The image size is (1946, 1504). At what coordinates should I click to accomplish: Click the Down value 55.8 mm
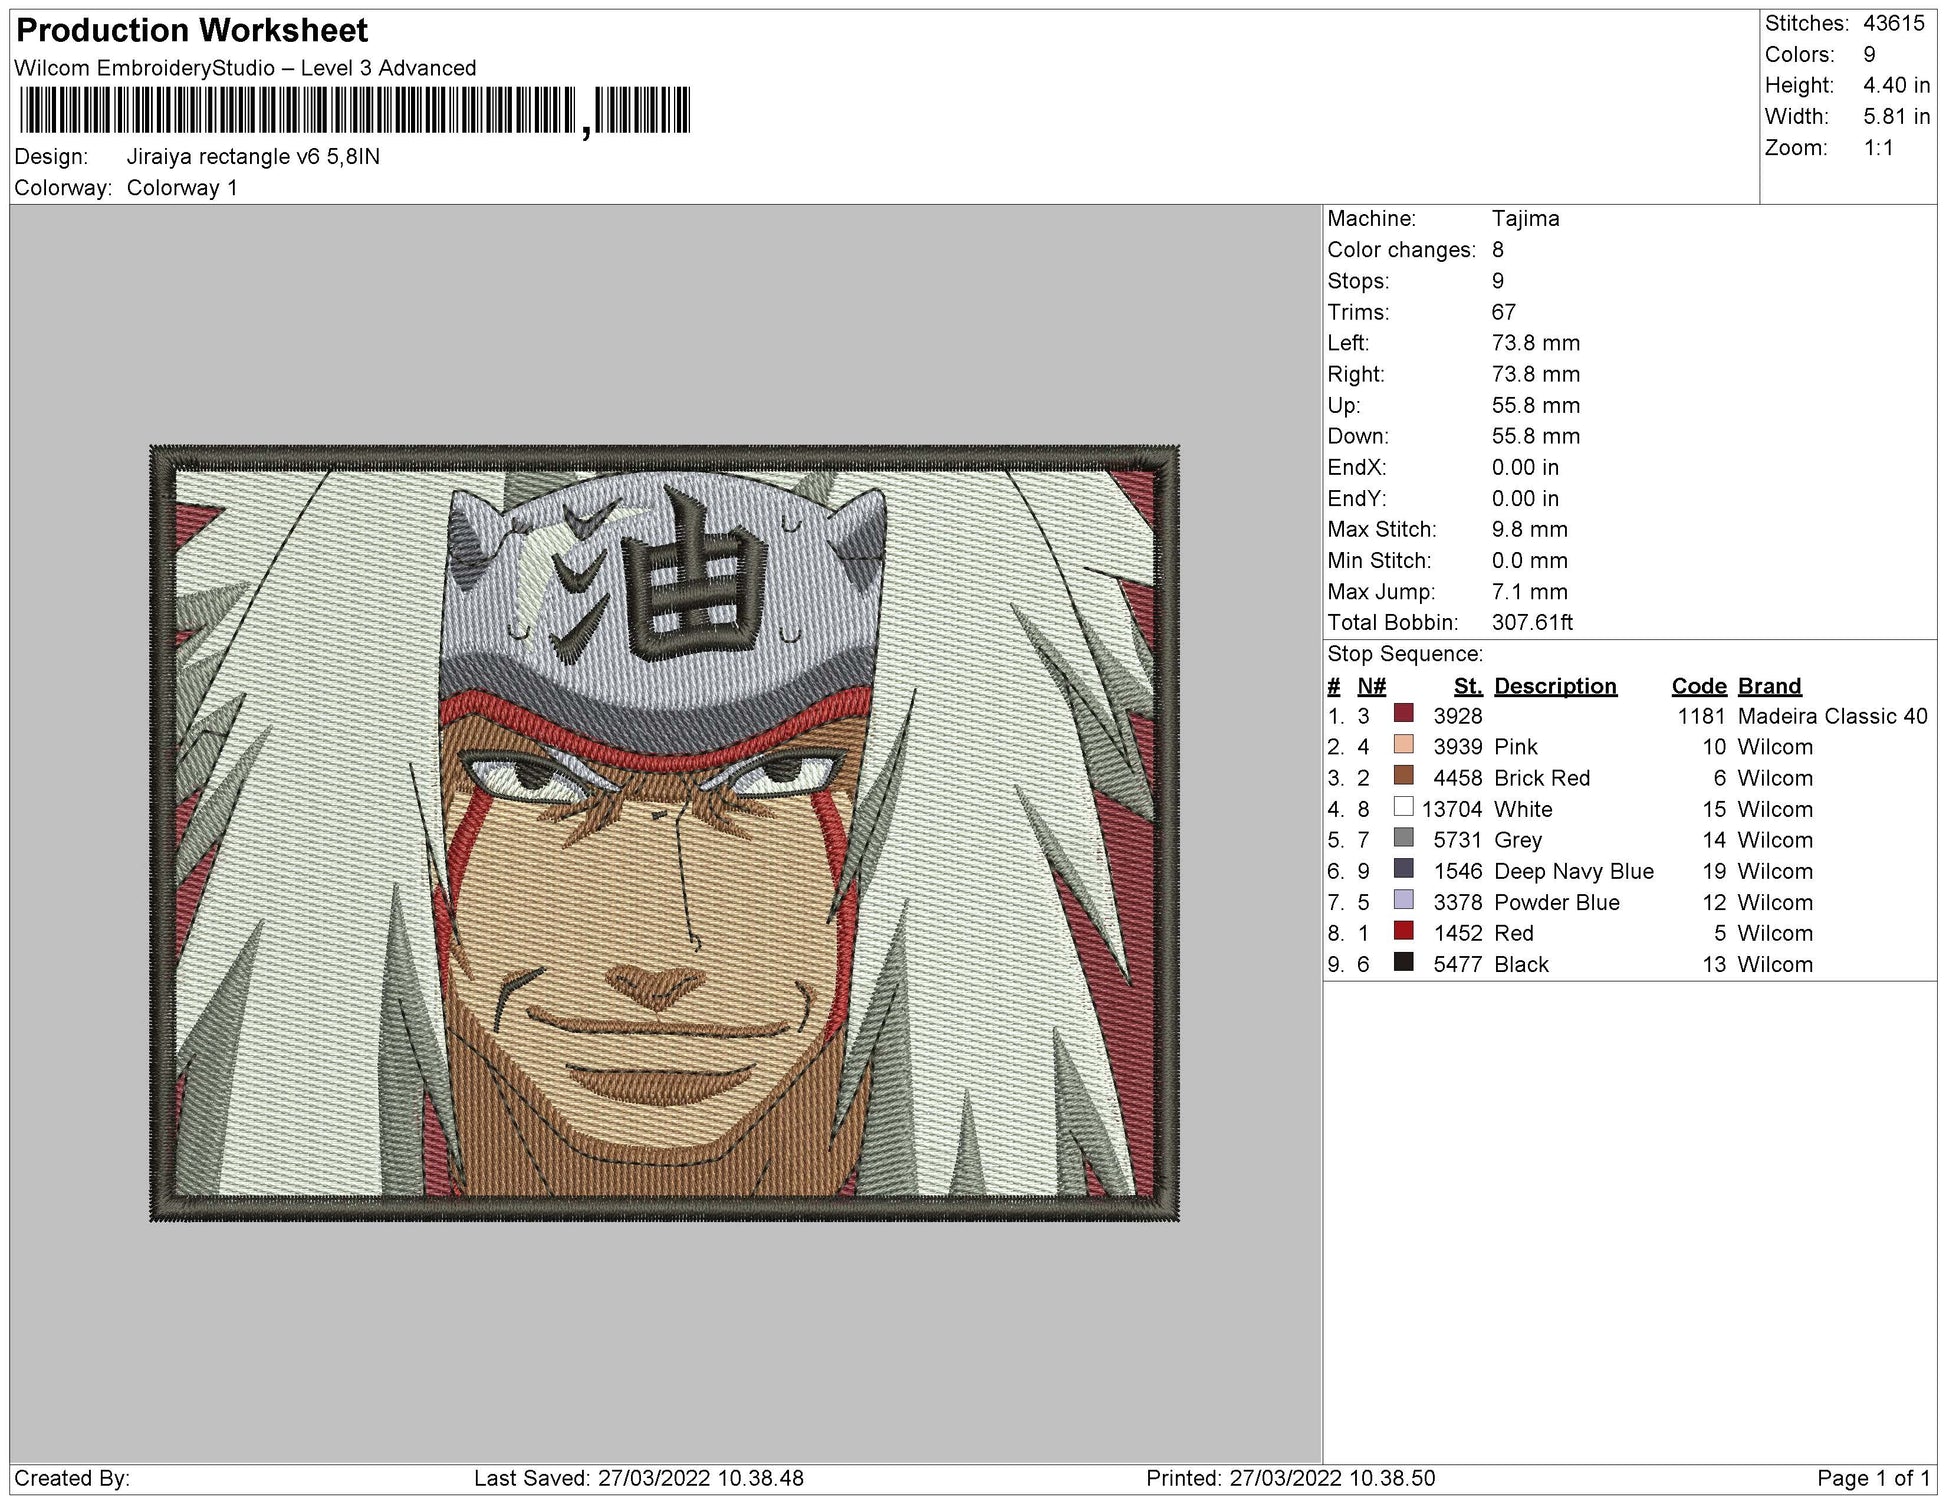1536,436
